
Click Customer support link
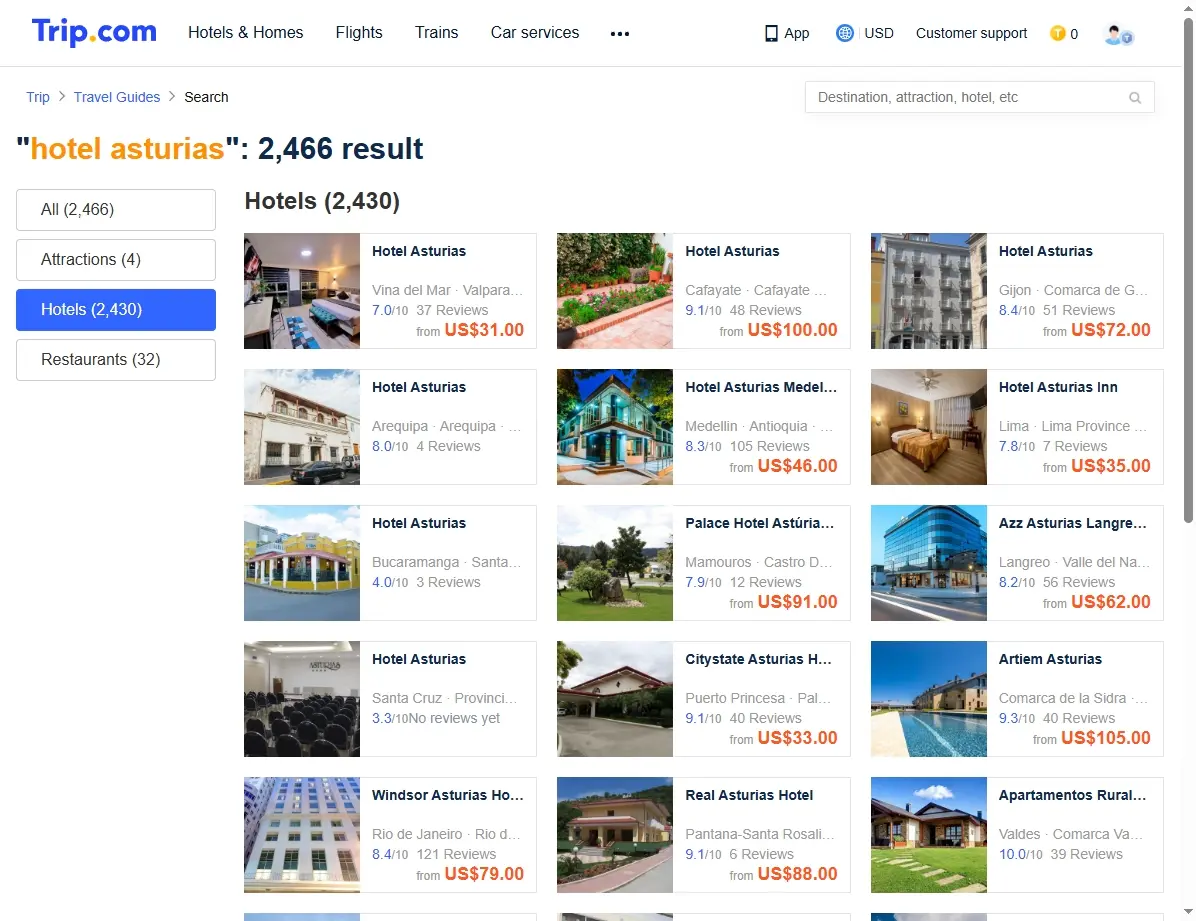971,33
